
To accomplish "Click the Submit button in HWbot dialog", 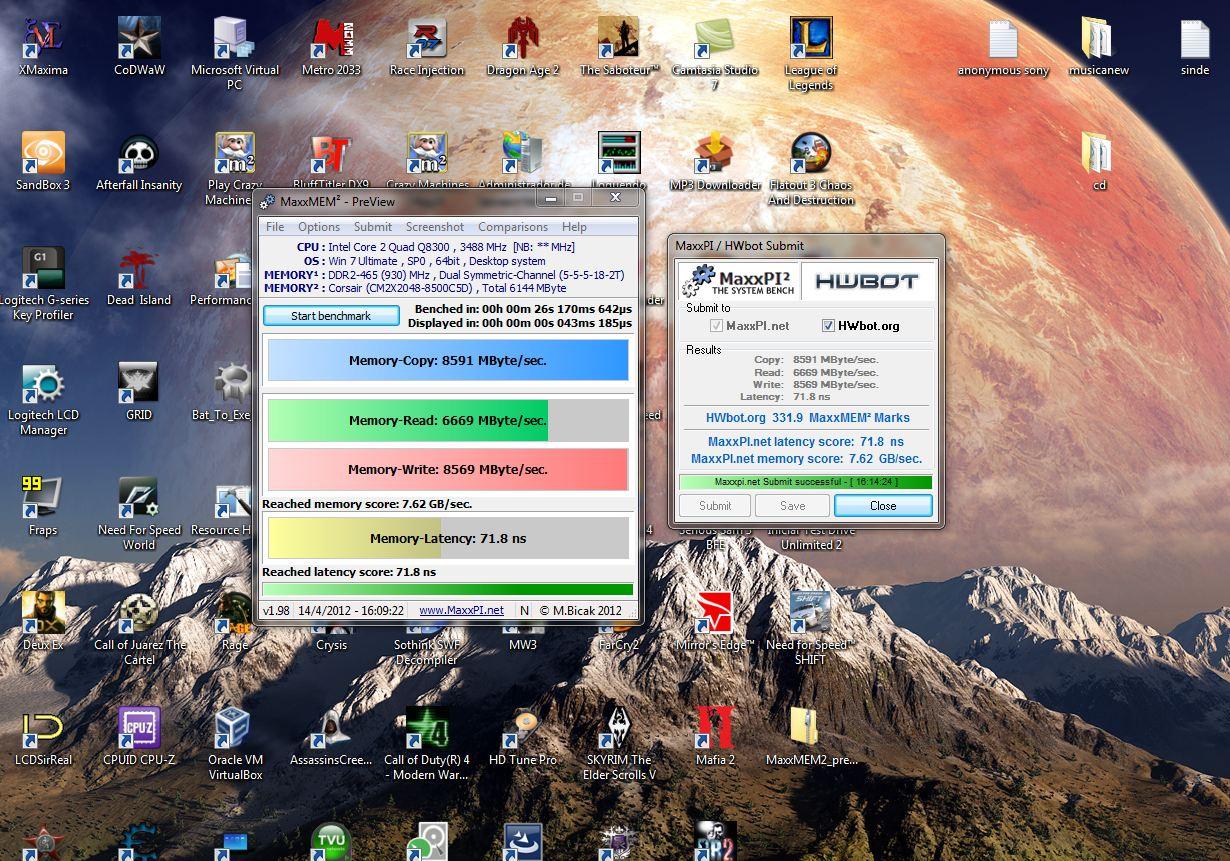I will coord(715,505).
